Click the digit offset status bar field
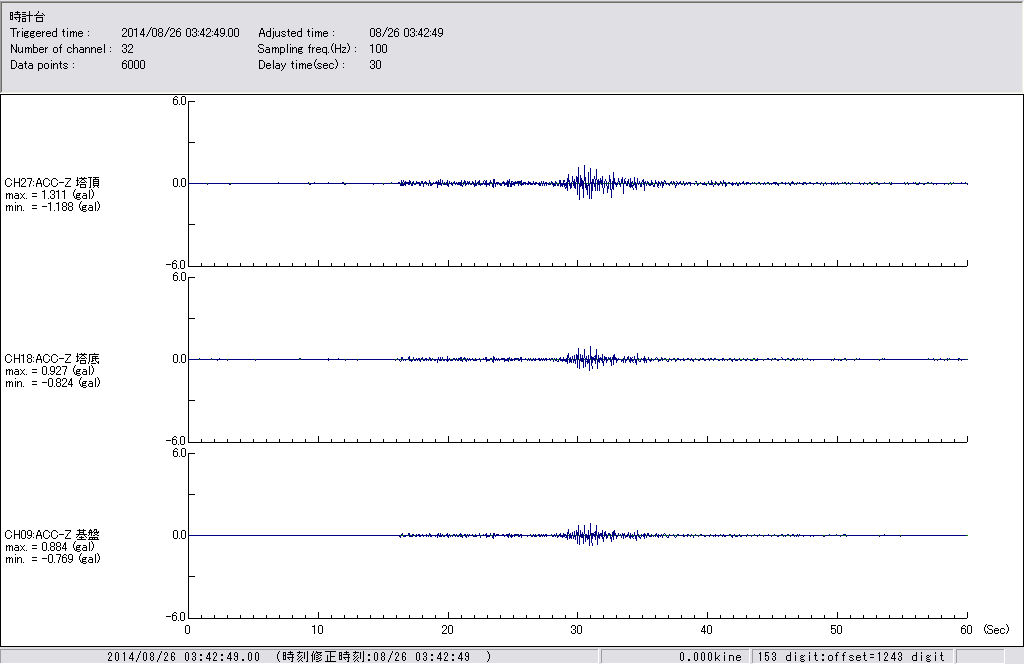 click(x=850, y=656)
